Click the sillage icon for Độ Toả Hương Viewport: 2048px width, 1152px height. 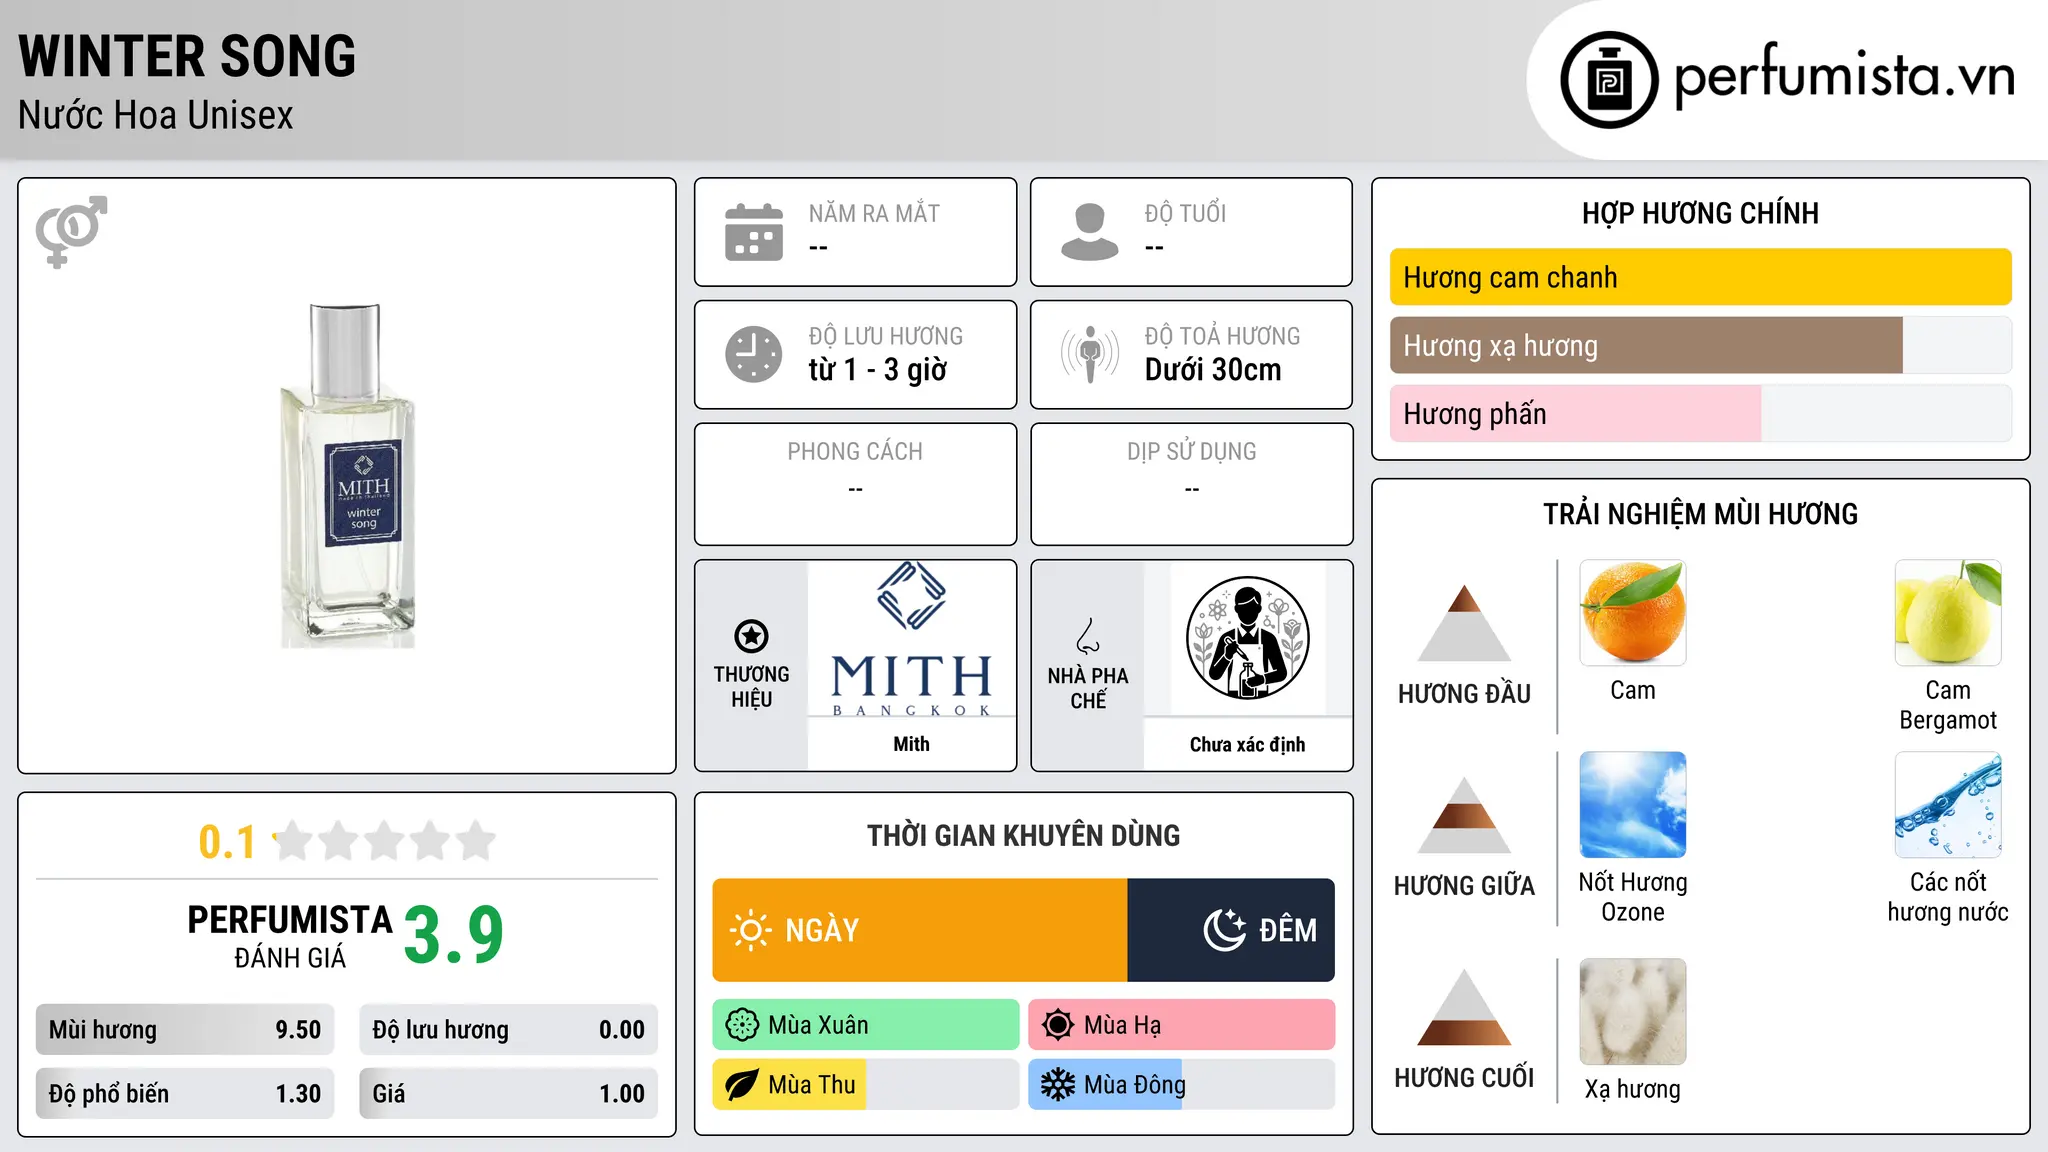(x=1090, y=354)
